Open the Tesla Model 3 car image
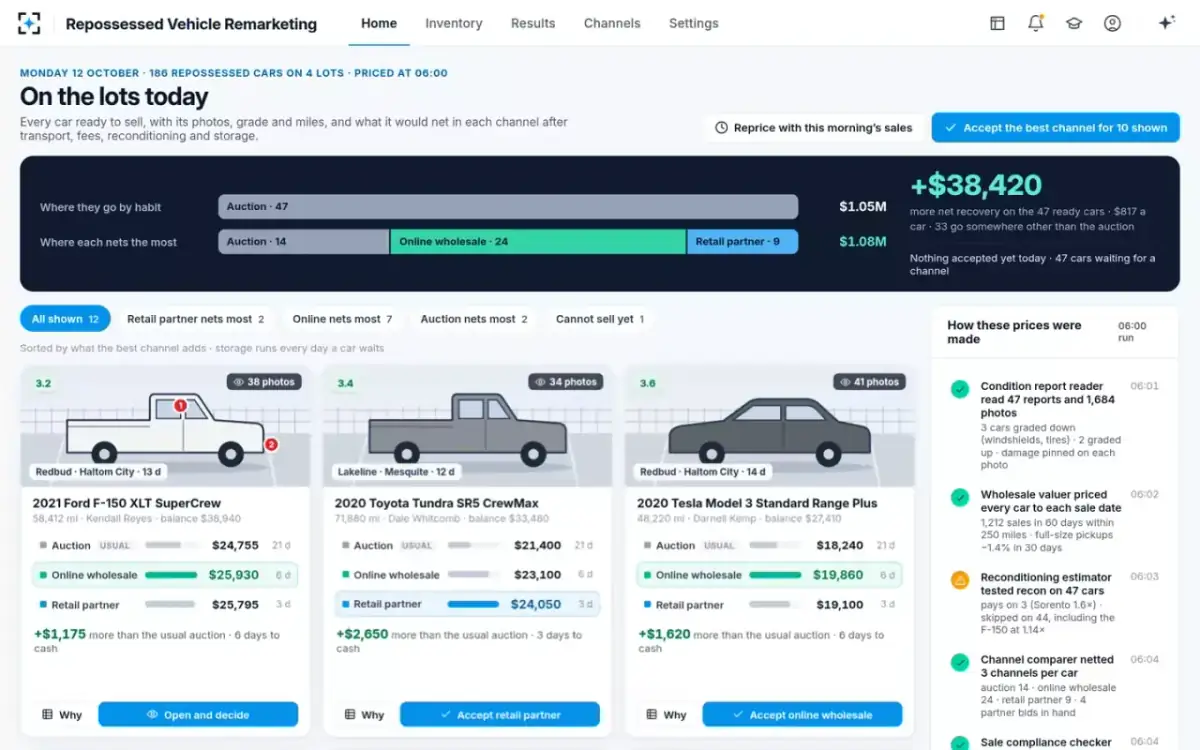Image resolution: width=1200 pixels, height=750 pixels. click(x=769, y=426)
